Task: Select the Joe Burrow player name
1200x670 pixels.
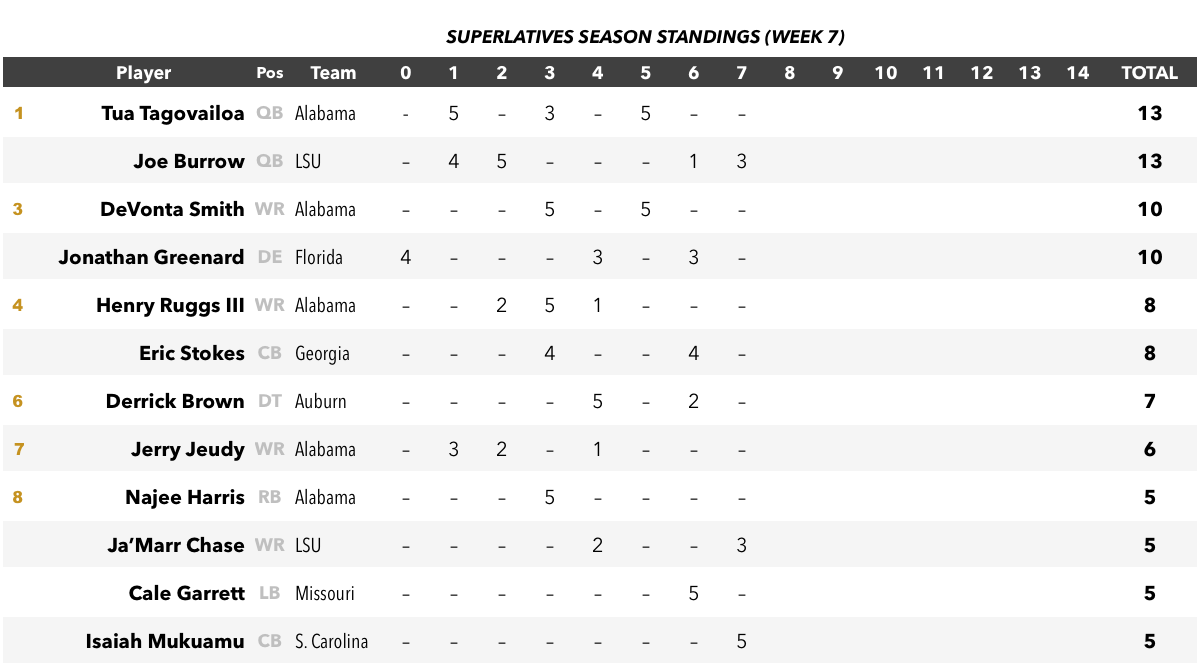Action: point(189,161)
